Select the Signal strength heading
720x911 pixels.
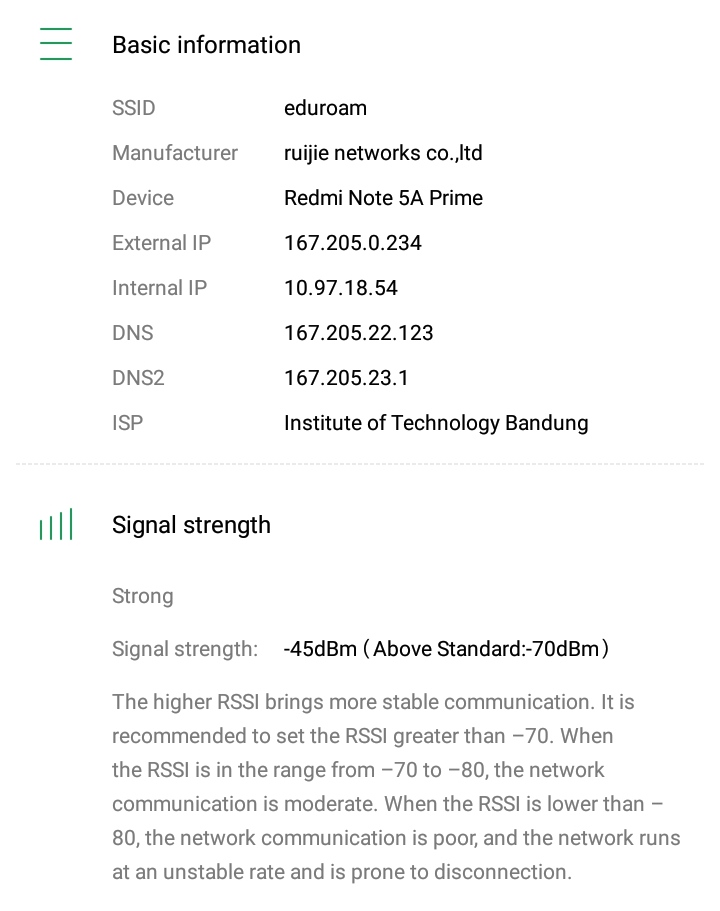(191, 525)
